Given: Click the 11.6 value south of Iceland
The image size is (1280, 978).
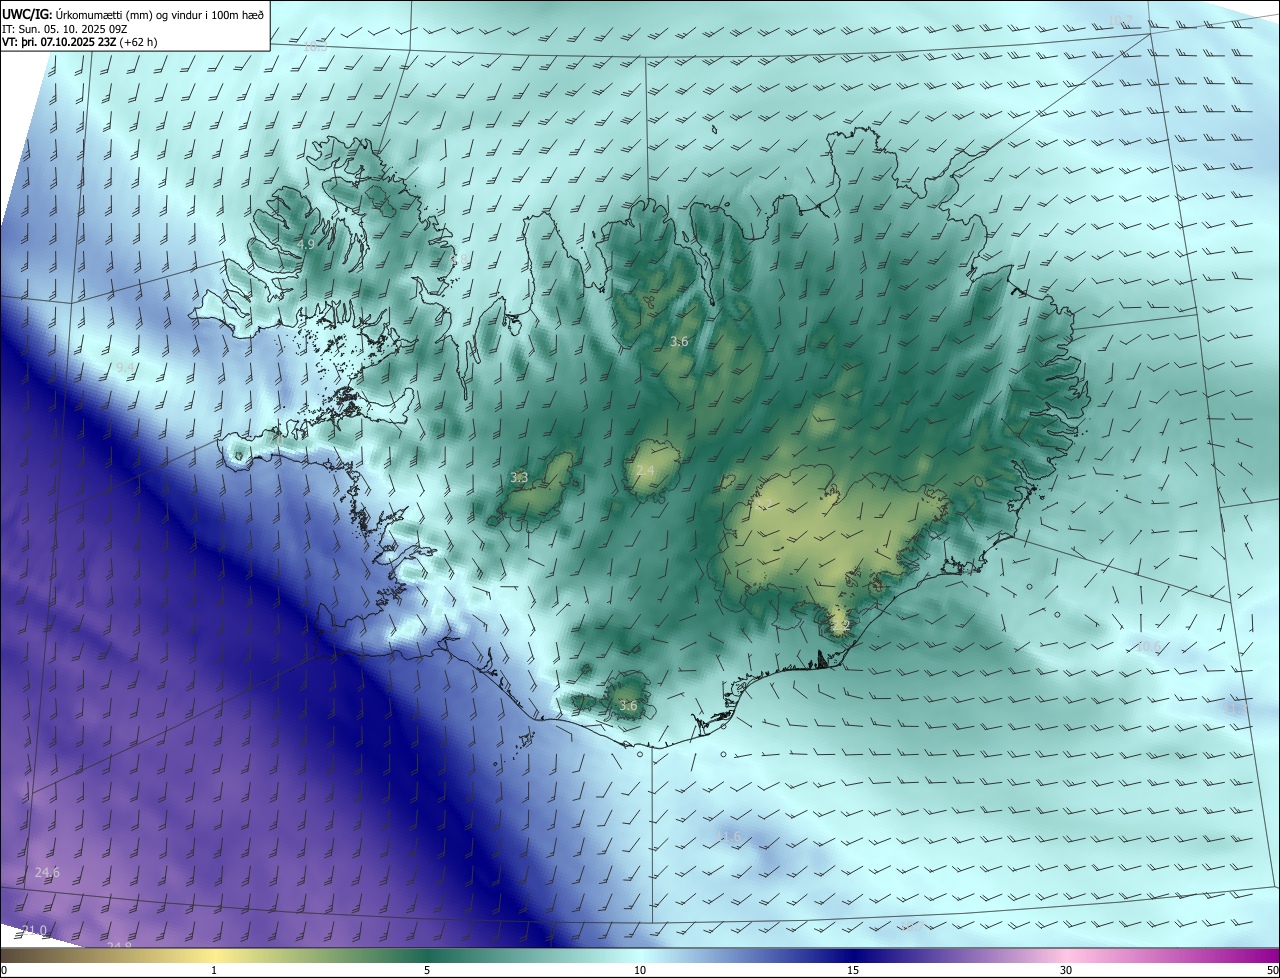Looking at the screenshot, I should click(x=729, y=837).
